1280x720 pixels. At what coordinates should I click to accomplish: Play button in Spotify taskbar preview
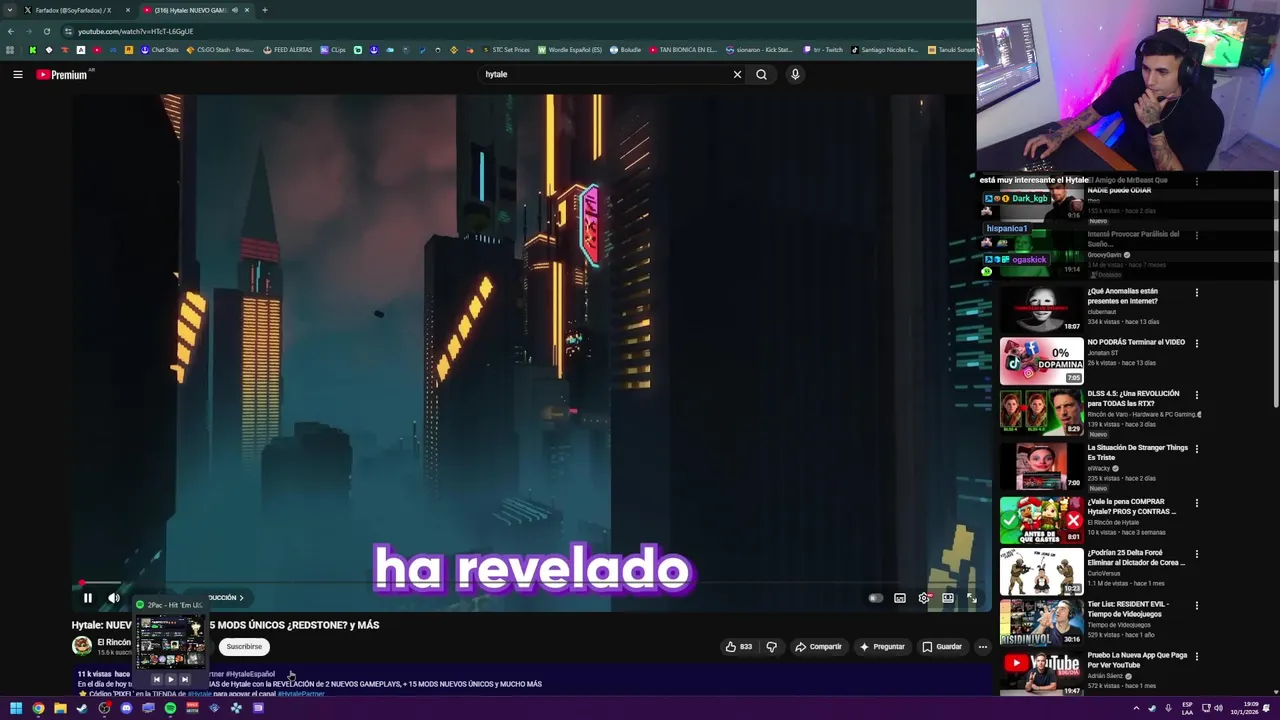point(170,679)
